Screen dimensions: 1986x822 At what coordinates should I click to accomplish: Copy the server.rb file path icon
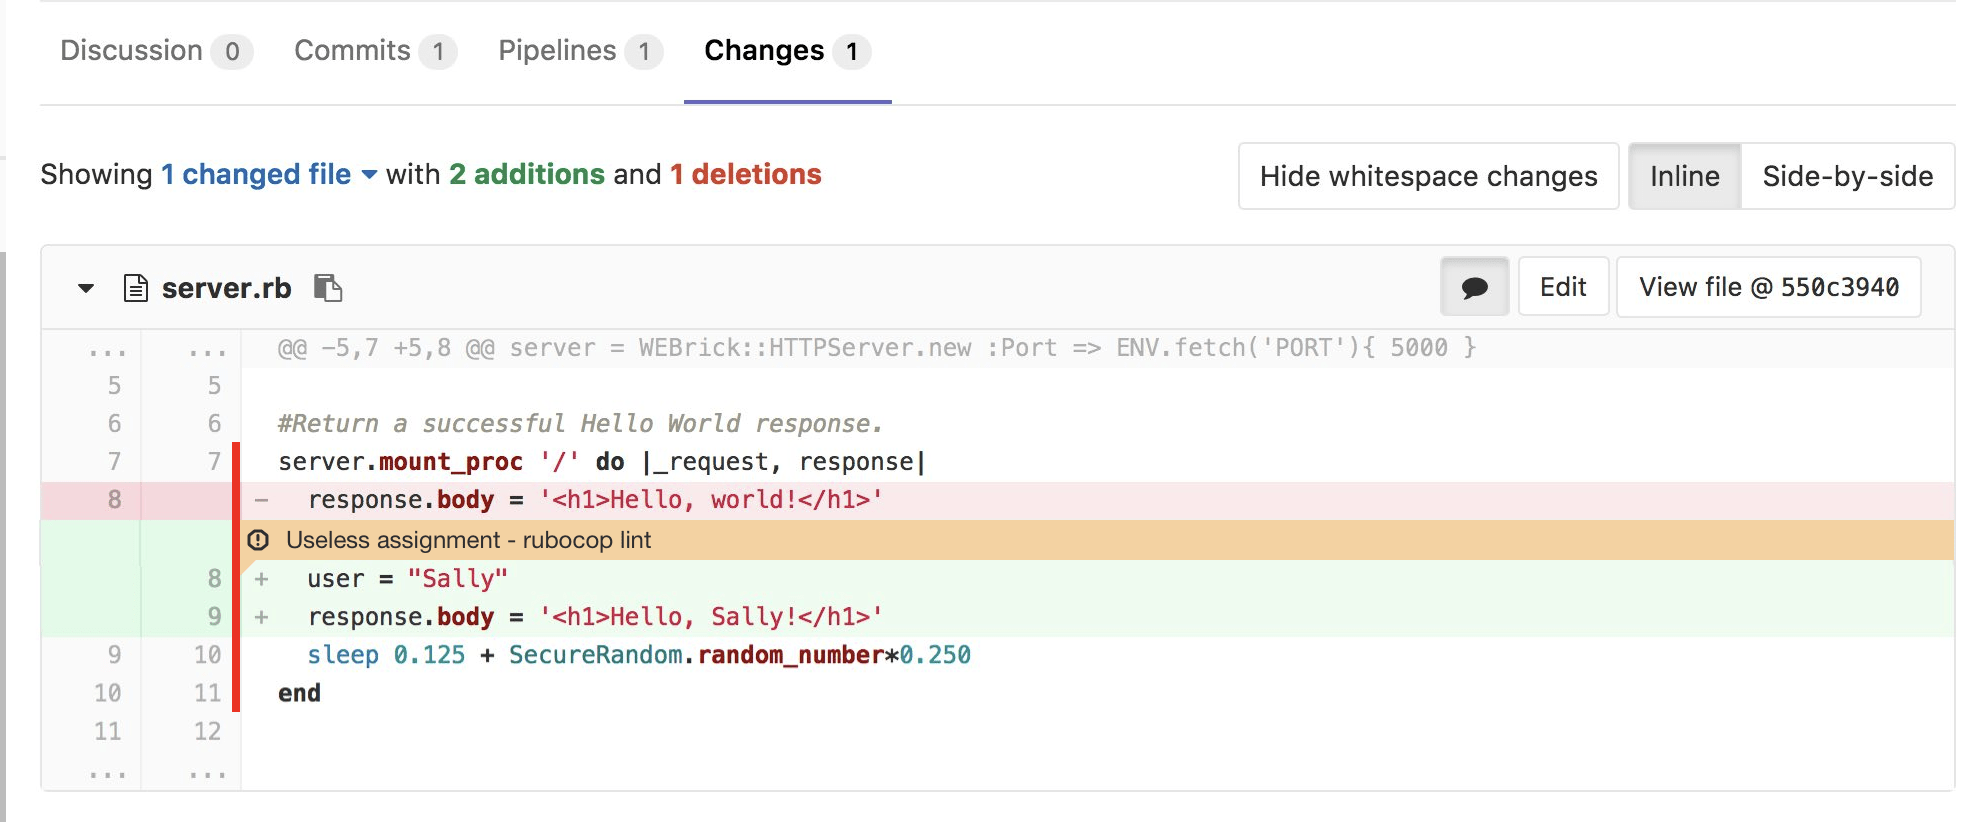click(x=328, y=288)
